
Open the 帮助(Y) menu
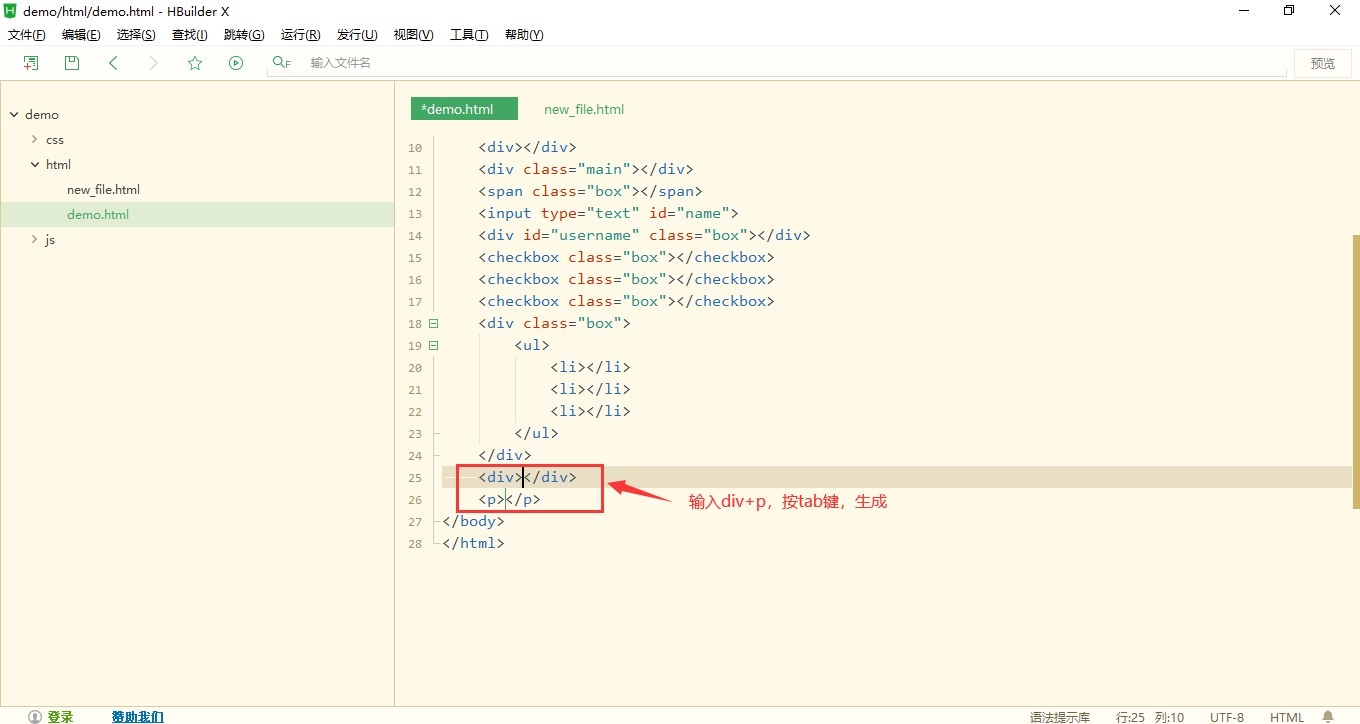(524, 35)
